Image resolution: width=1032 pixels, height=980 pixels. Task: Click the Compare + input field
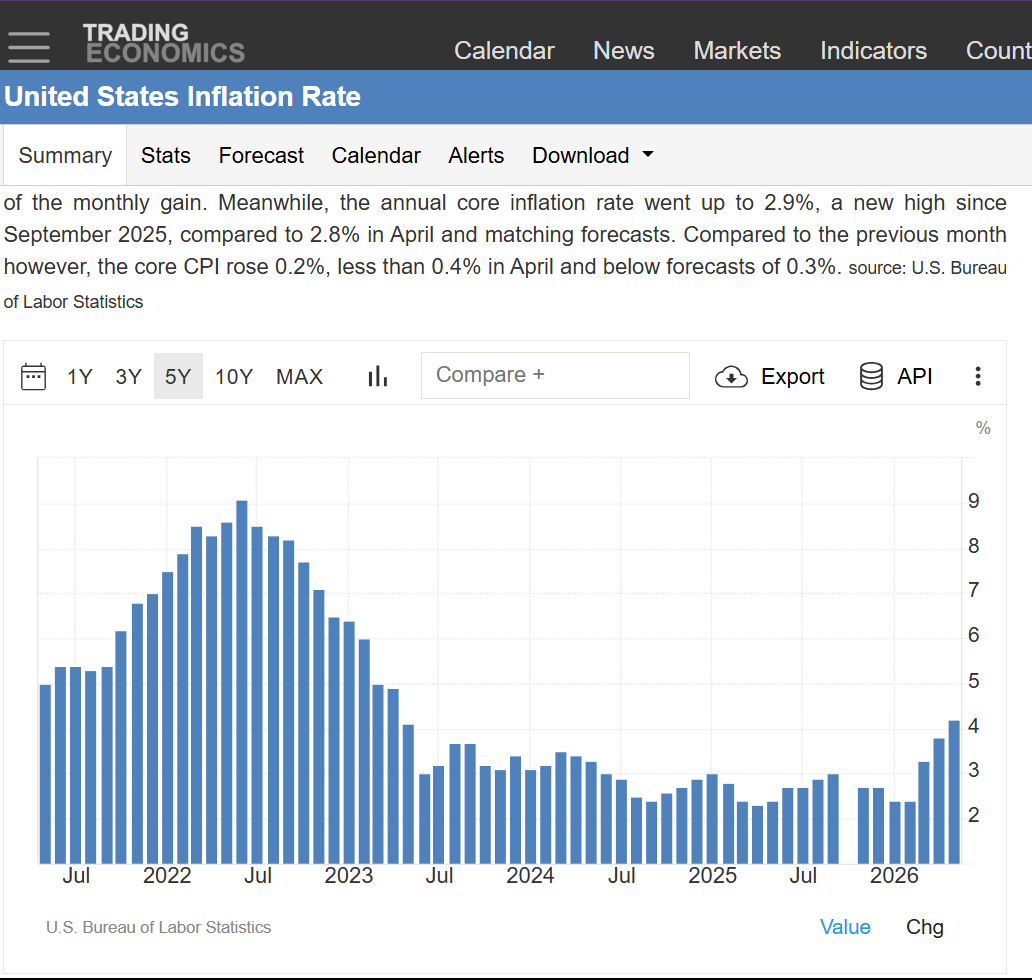point(555,375)
